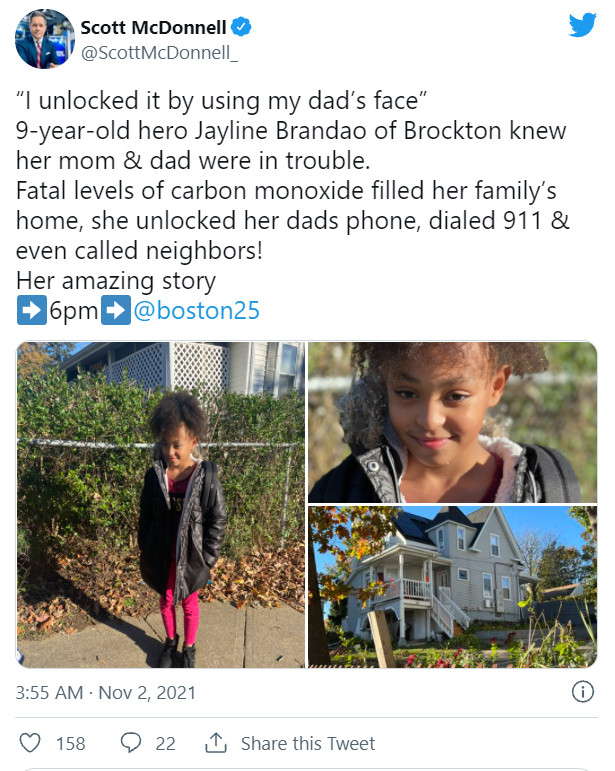Open the close-up photo of the girl
The height and width of the screenshot is (771, 615).
452,421
